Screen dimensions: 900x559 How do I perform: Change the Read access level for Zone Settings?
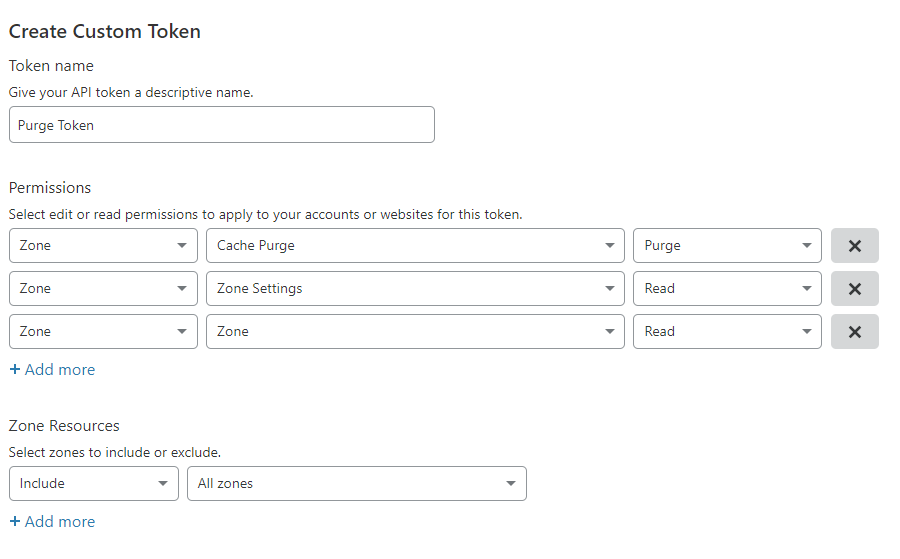727,288
